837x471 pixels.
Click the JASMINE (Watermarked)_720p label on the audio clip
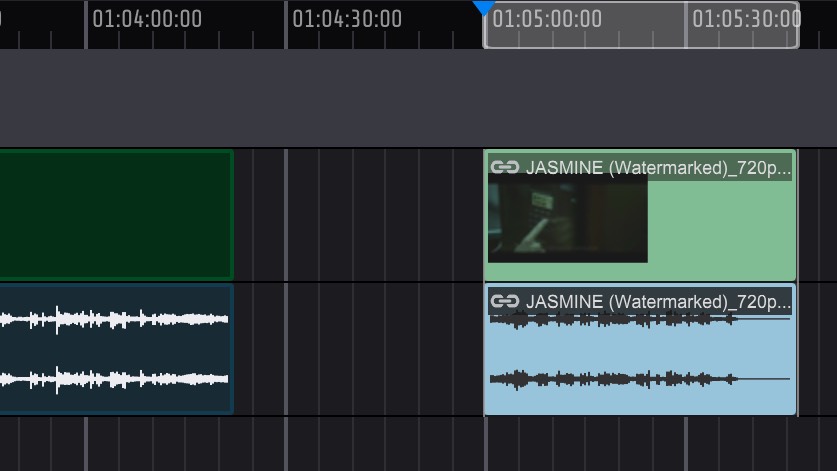click(x=658, y=302)
